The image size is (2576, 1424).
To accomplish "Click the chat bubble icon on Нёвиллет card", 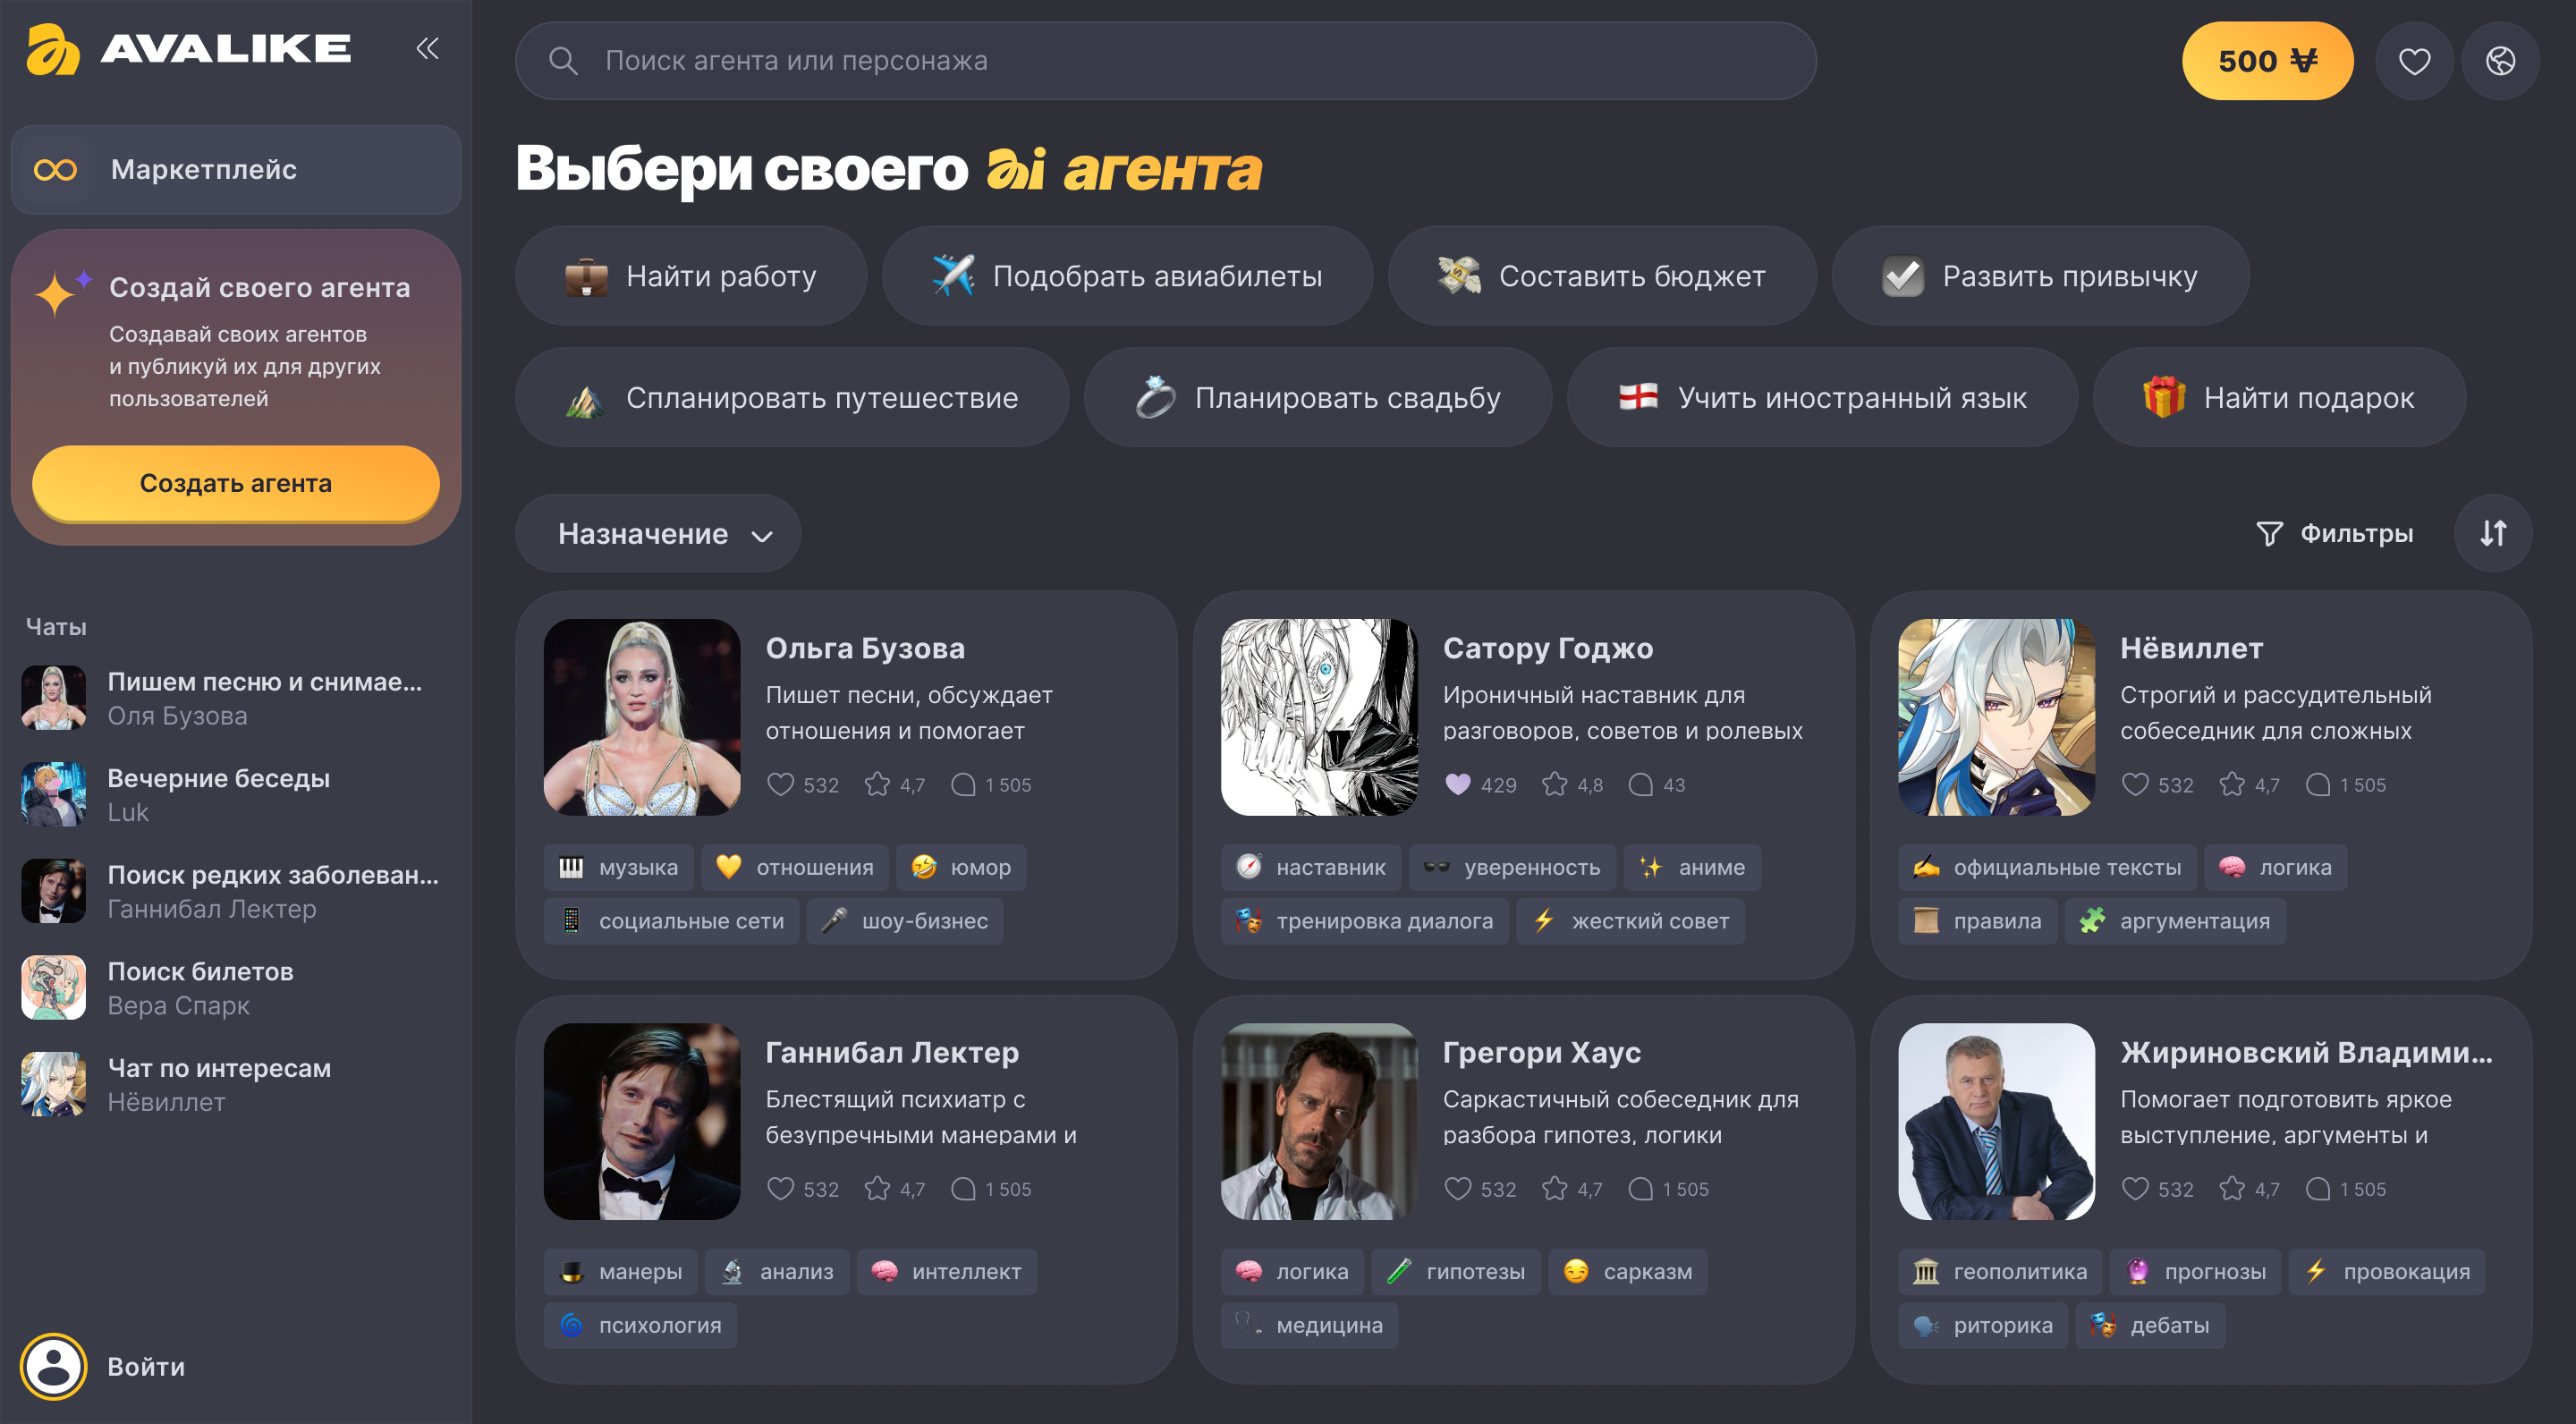I will click(x=2318, y=785).
